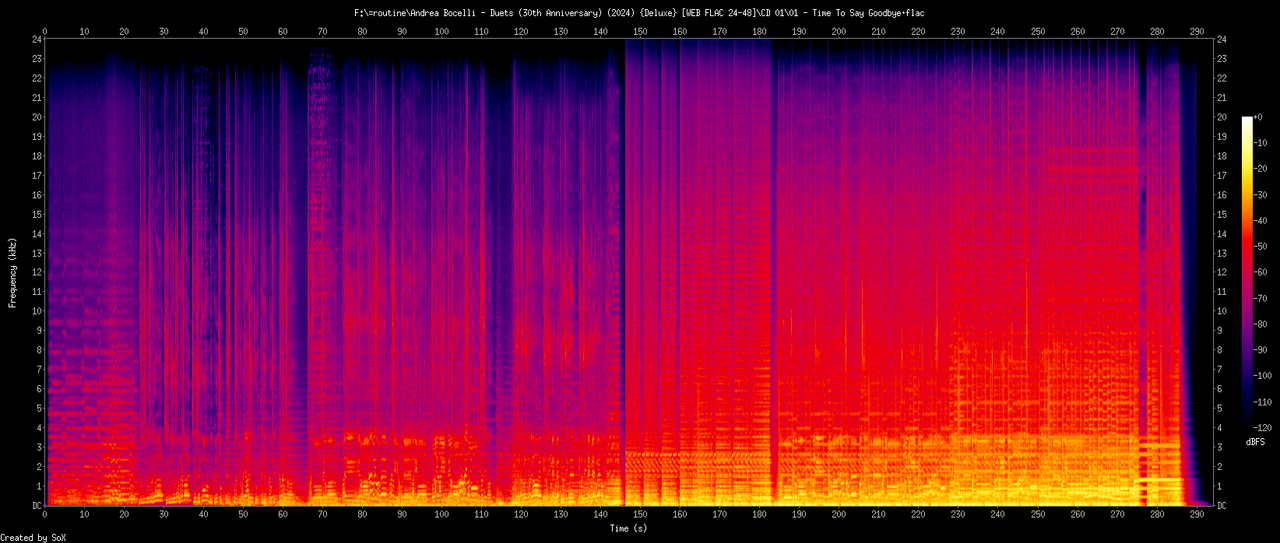
Task: Click the '24' tick on right frequency axis
Action: pos(1223,39)
